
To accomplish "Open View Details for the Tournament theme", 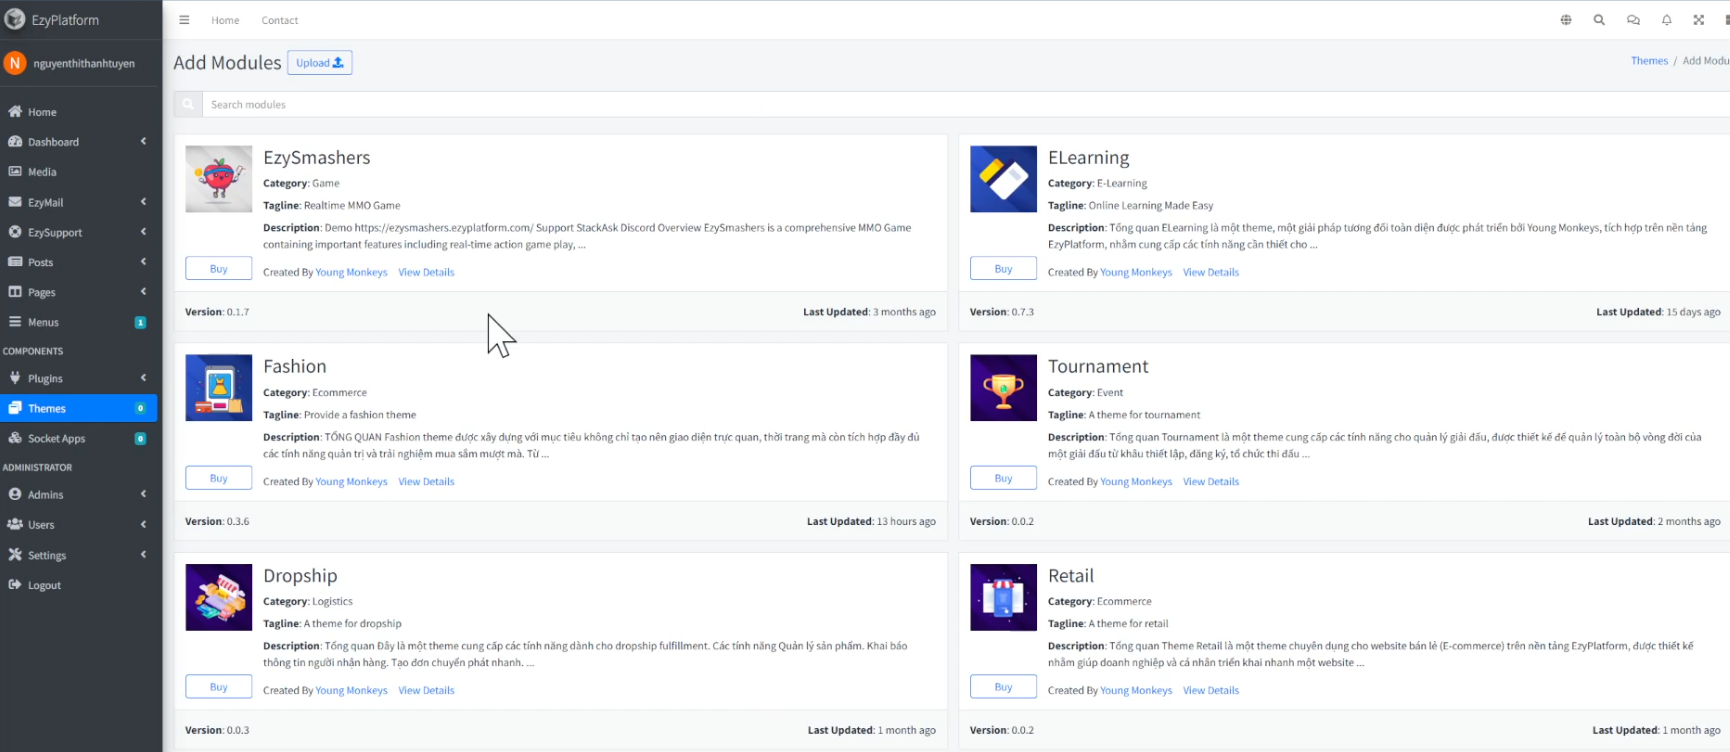I will tap(1210, 482).
